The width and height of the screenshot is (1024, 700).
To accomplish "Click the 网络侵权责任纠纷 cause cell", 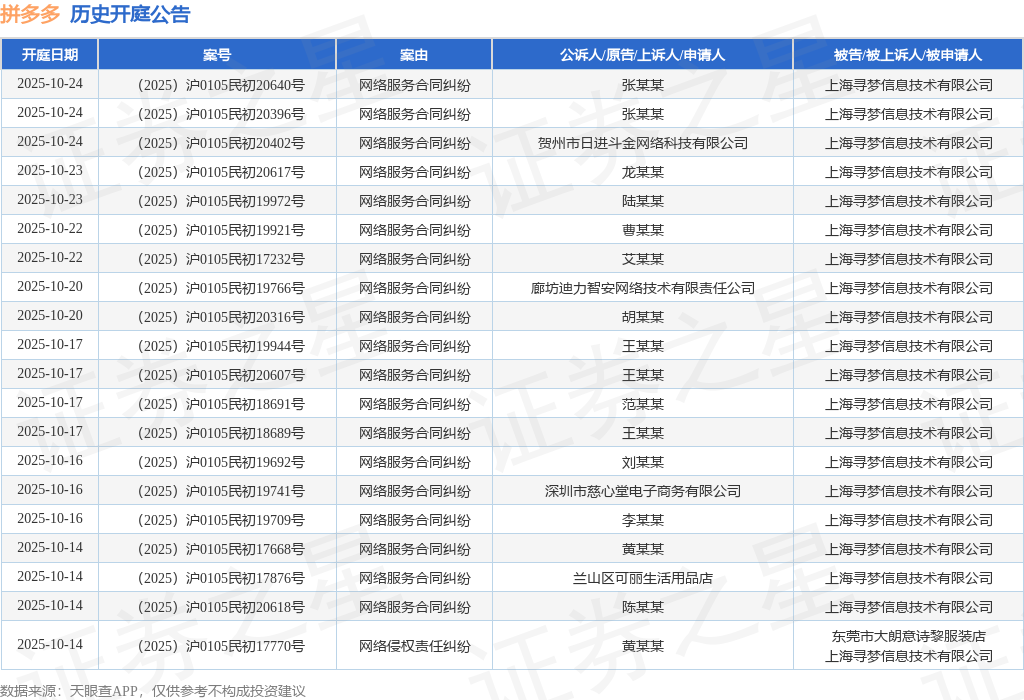I will [x=414, y=646].
